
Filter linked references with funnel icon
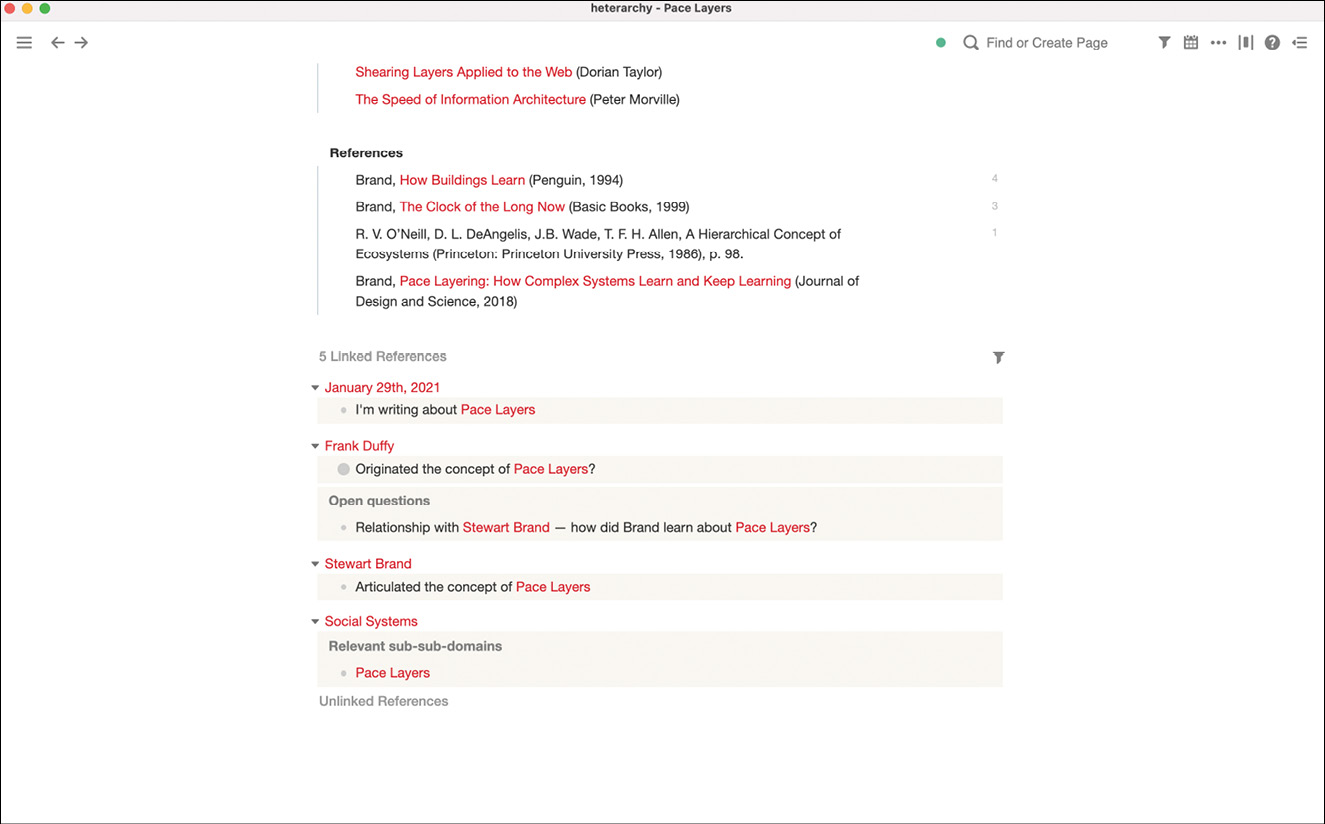(998, 357)
